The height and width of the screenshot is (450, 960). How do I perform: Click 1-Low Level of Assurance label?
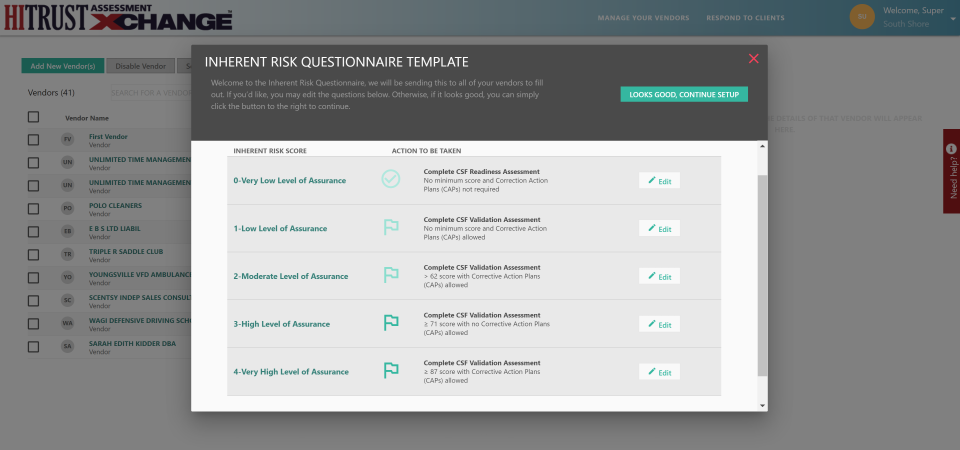280,228
